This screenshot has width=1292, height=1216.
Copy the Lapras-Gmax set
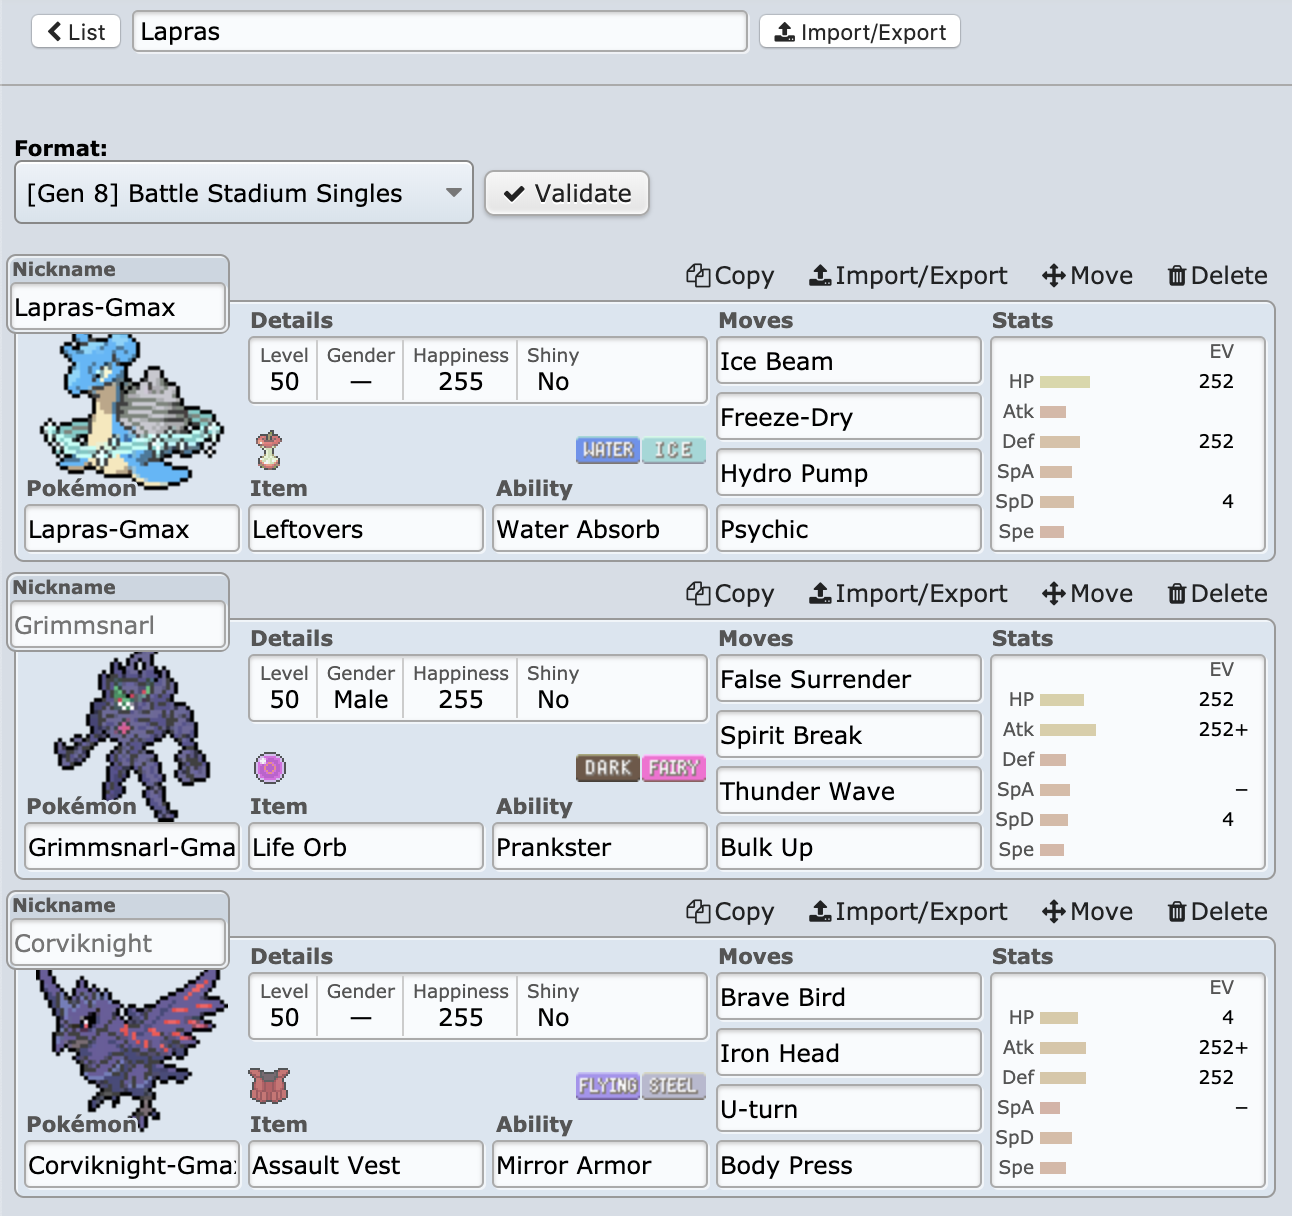[x=730, y=276]
